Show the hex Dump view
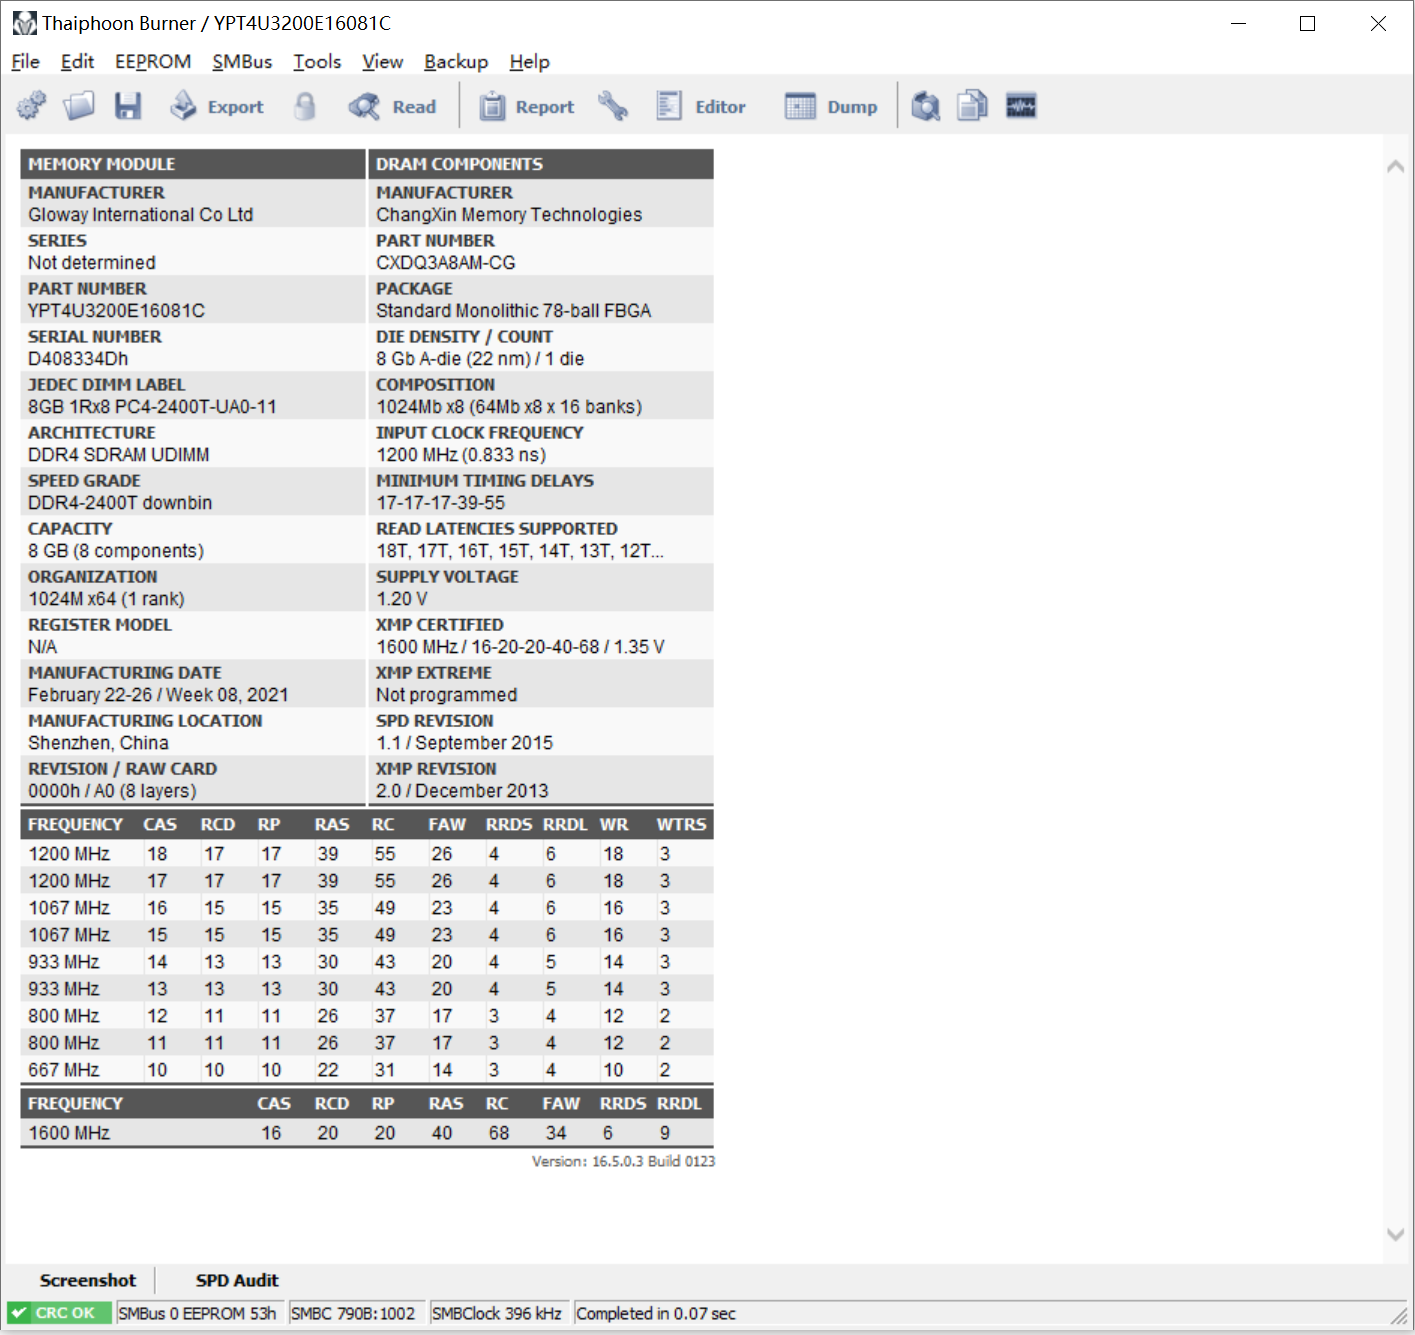 pos(831,106)
